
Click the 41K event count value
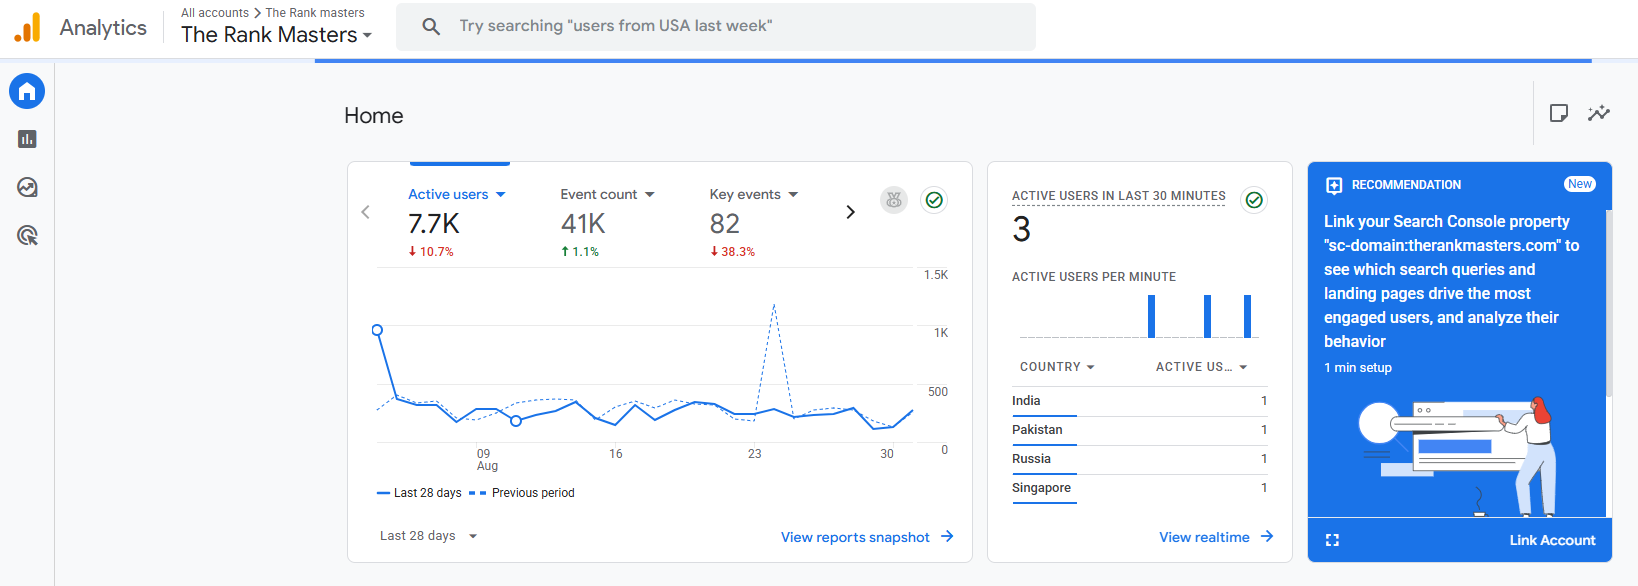tap(583, 224)
